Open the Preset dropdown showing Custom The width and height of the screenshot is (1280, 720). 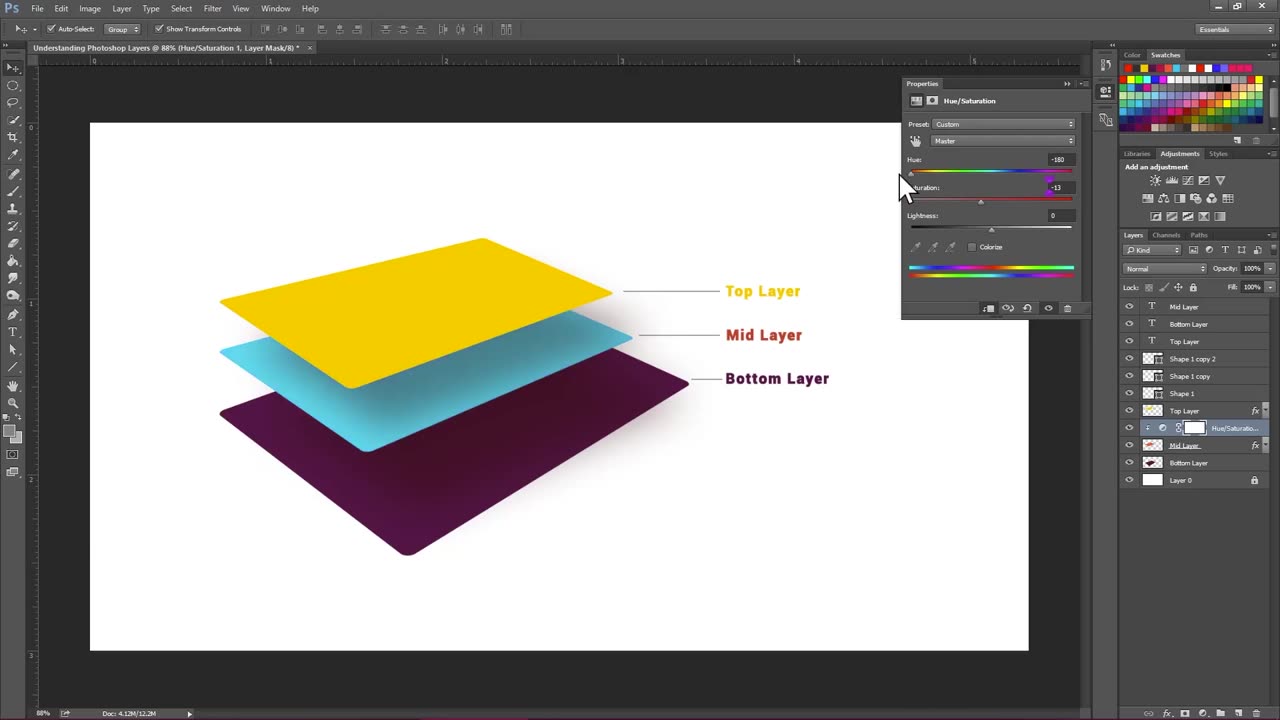pos(1003,124)
